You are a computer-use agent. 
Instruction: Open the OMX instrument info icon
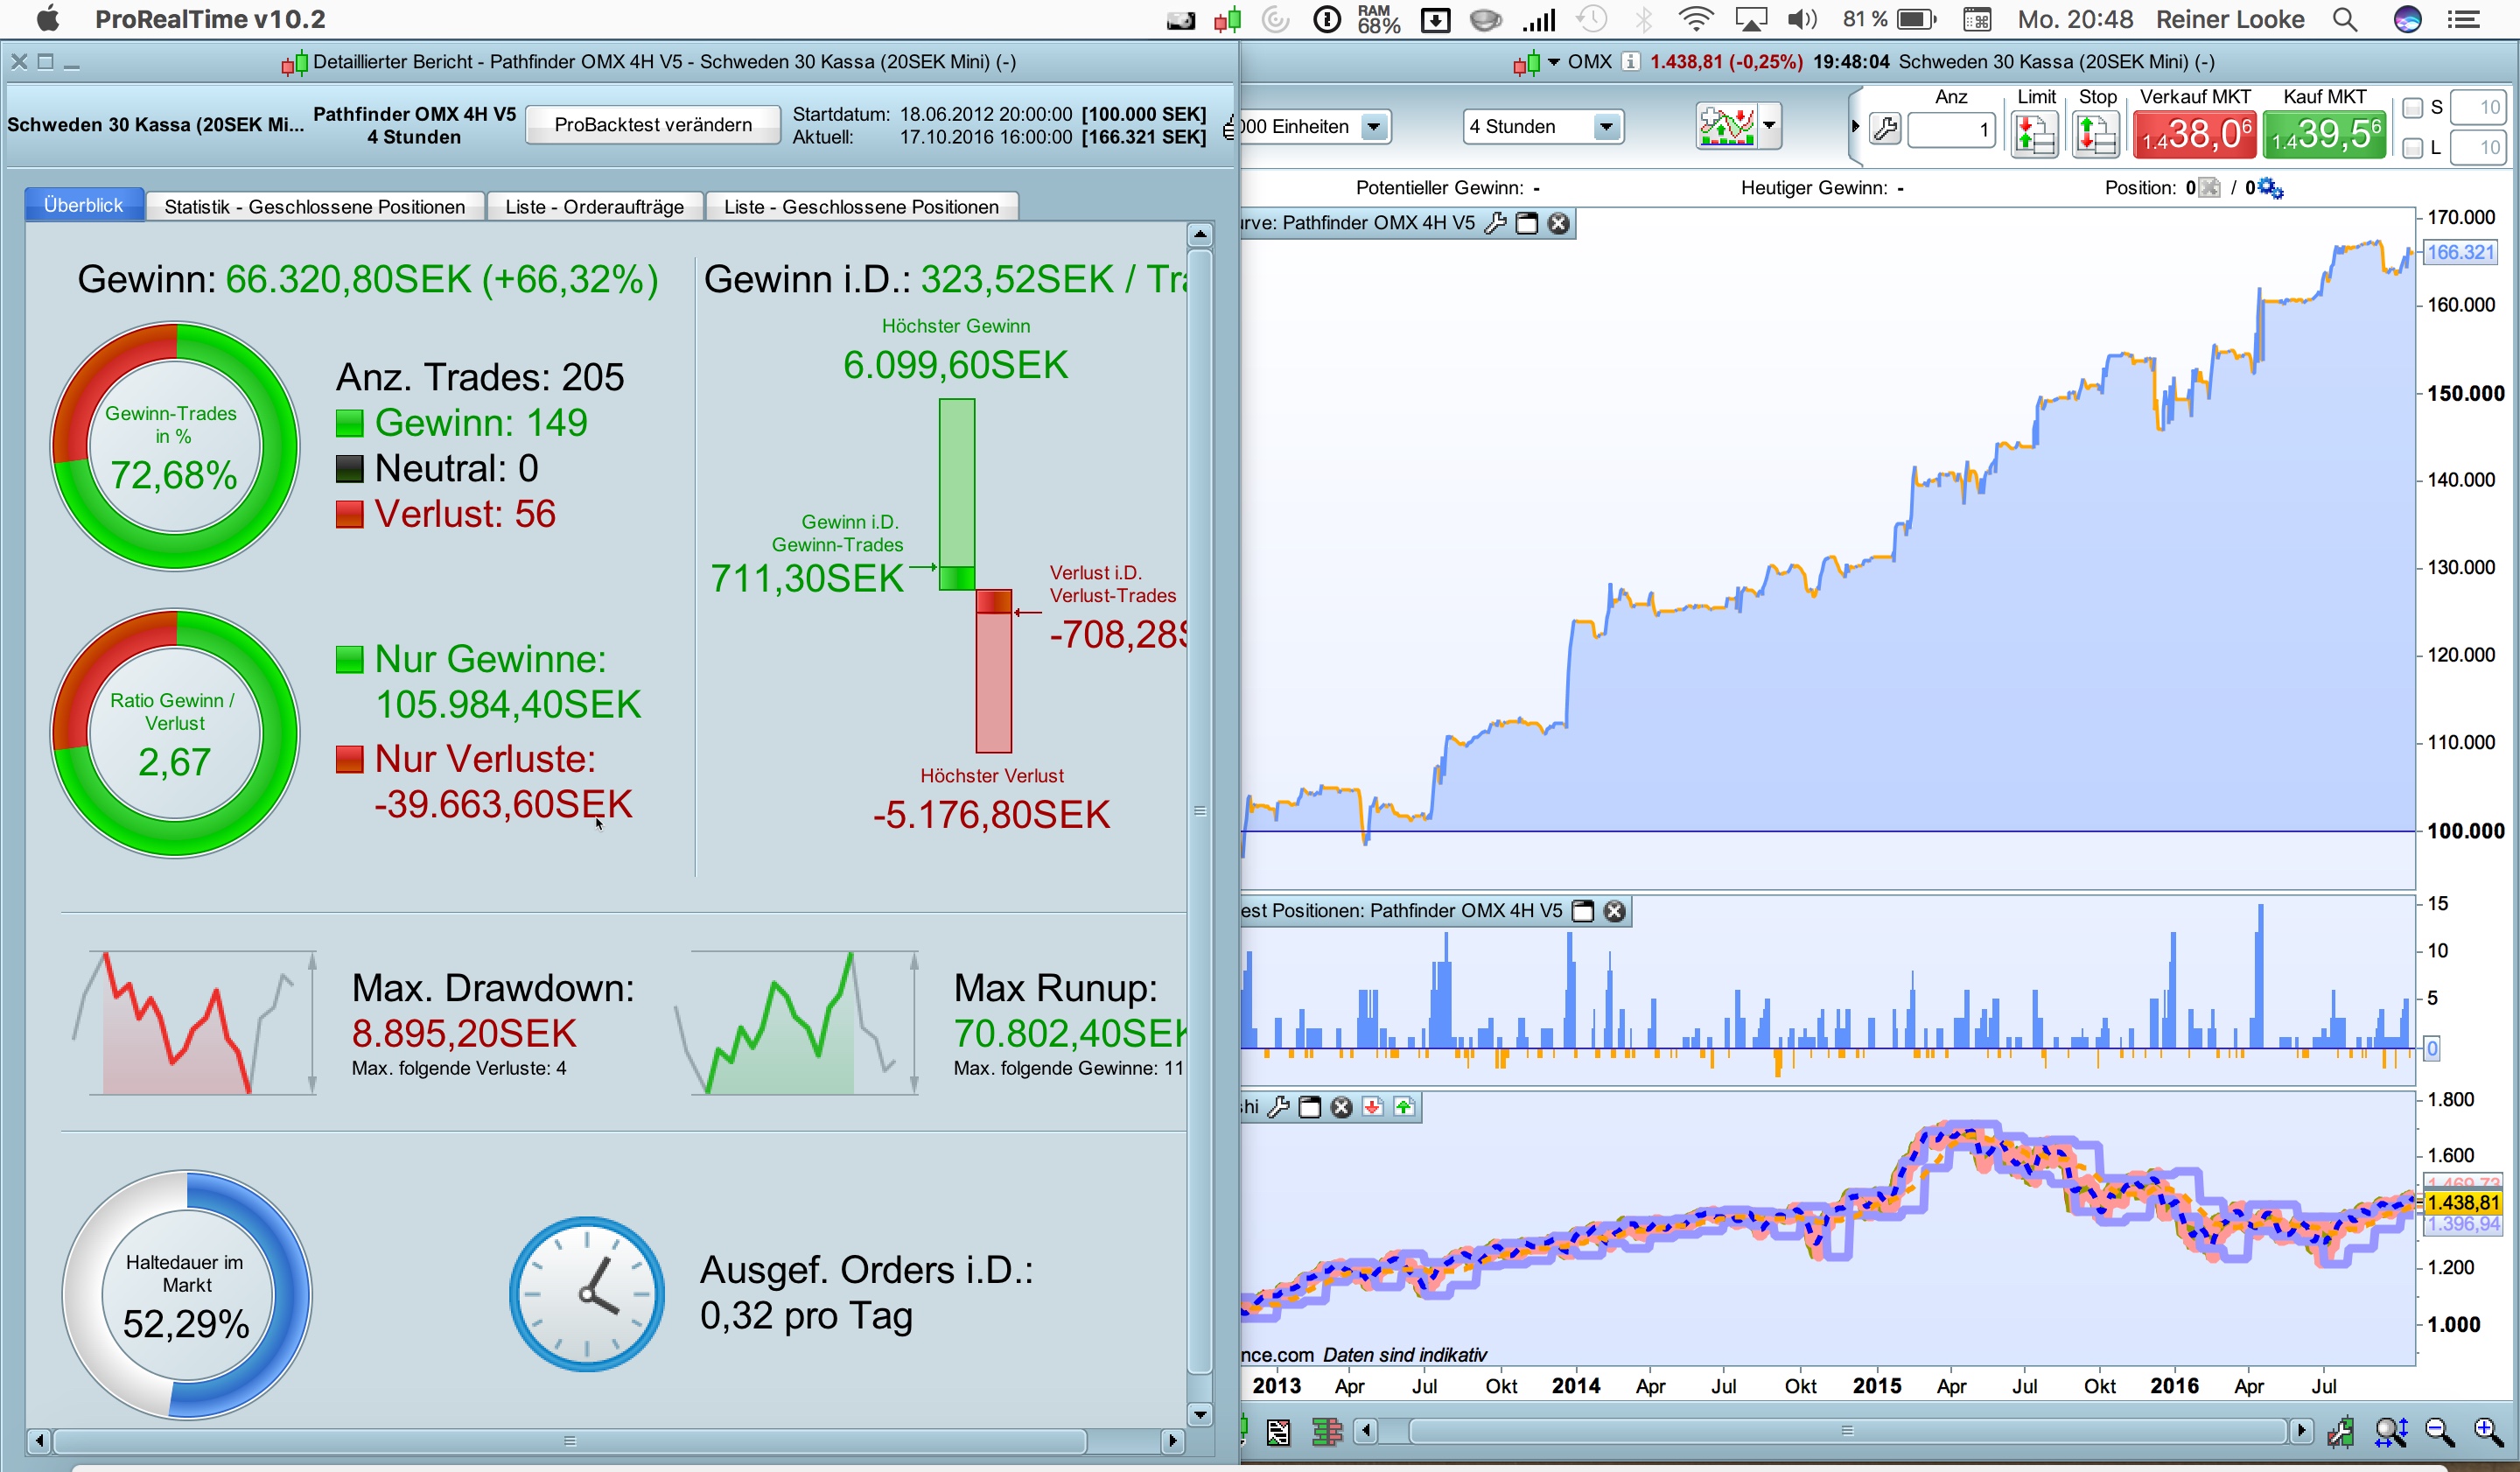tap(1631, 62)
